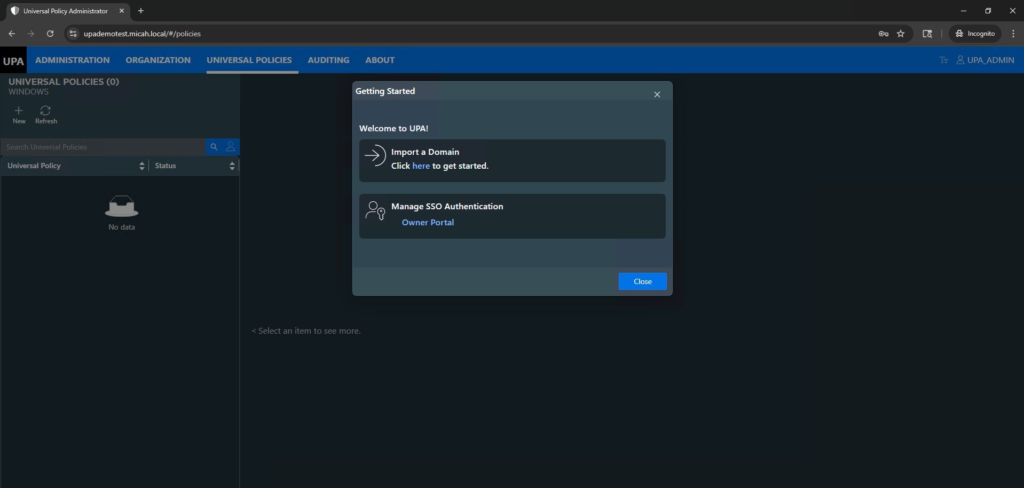1024x488 pixels.
Task: Click the Manage SSO Authentication key icon
Action: pyautogui.click(x=375, y=211)
